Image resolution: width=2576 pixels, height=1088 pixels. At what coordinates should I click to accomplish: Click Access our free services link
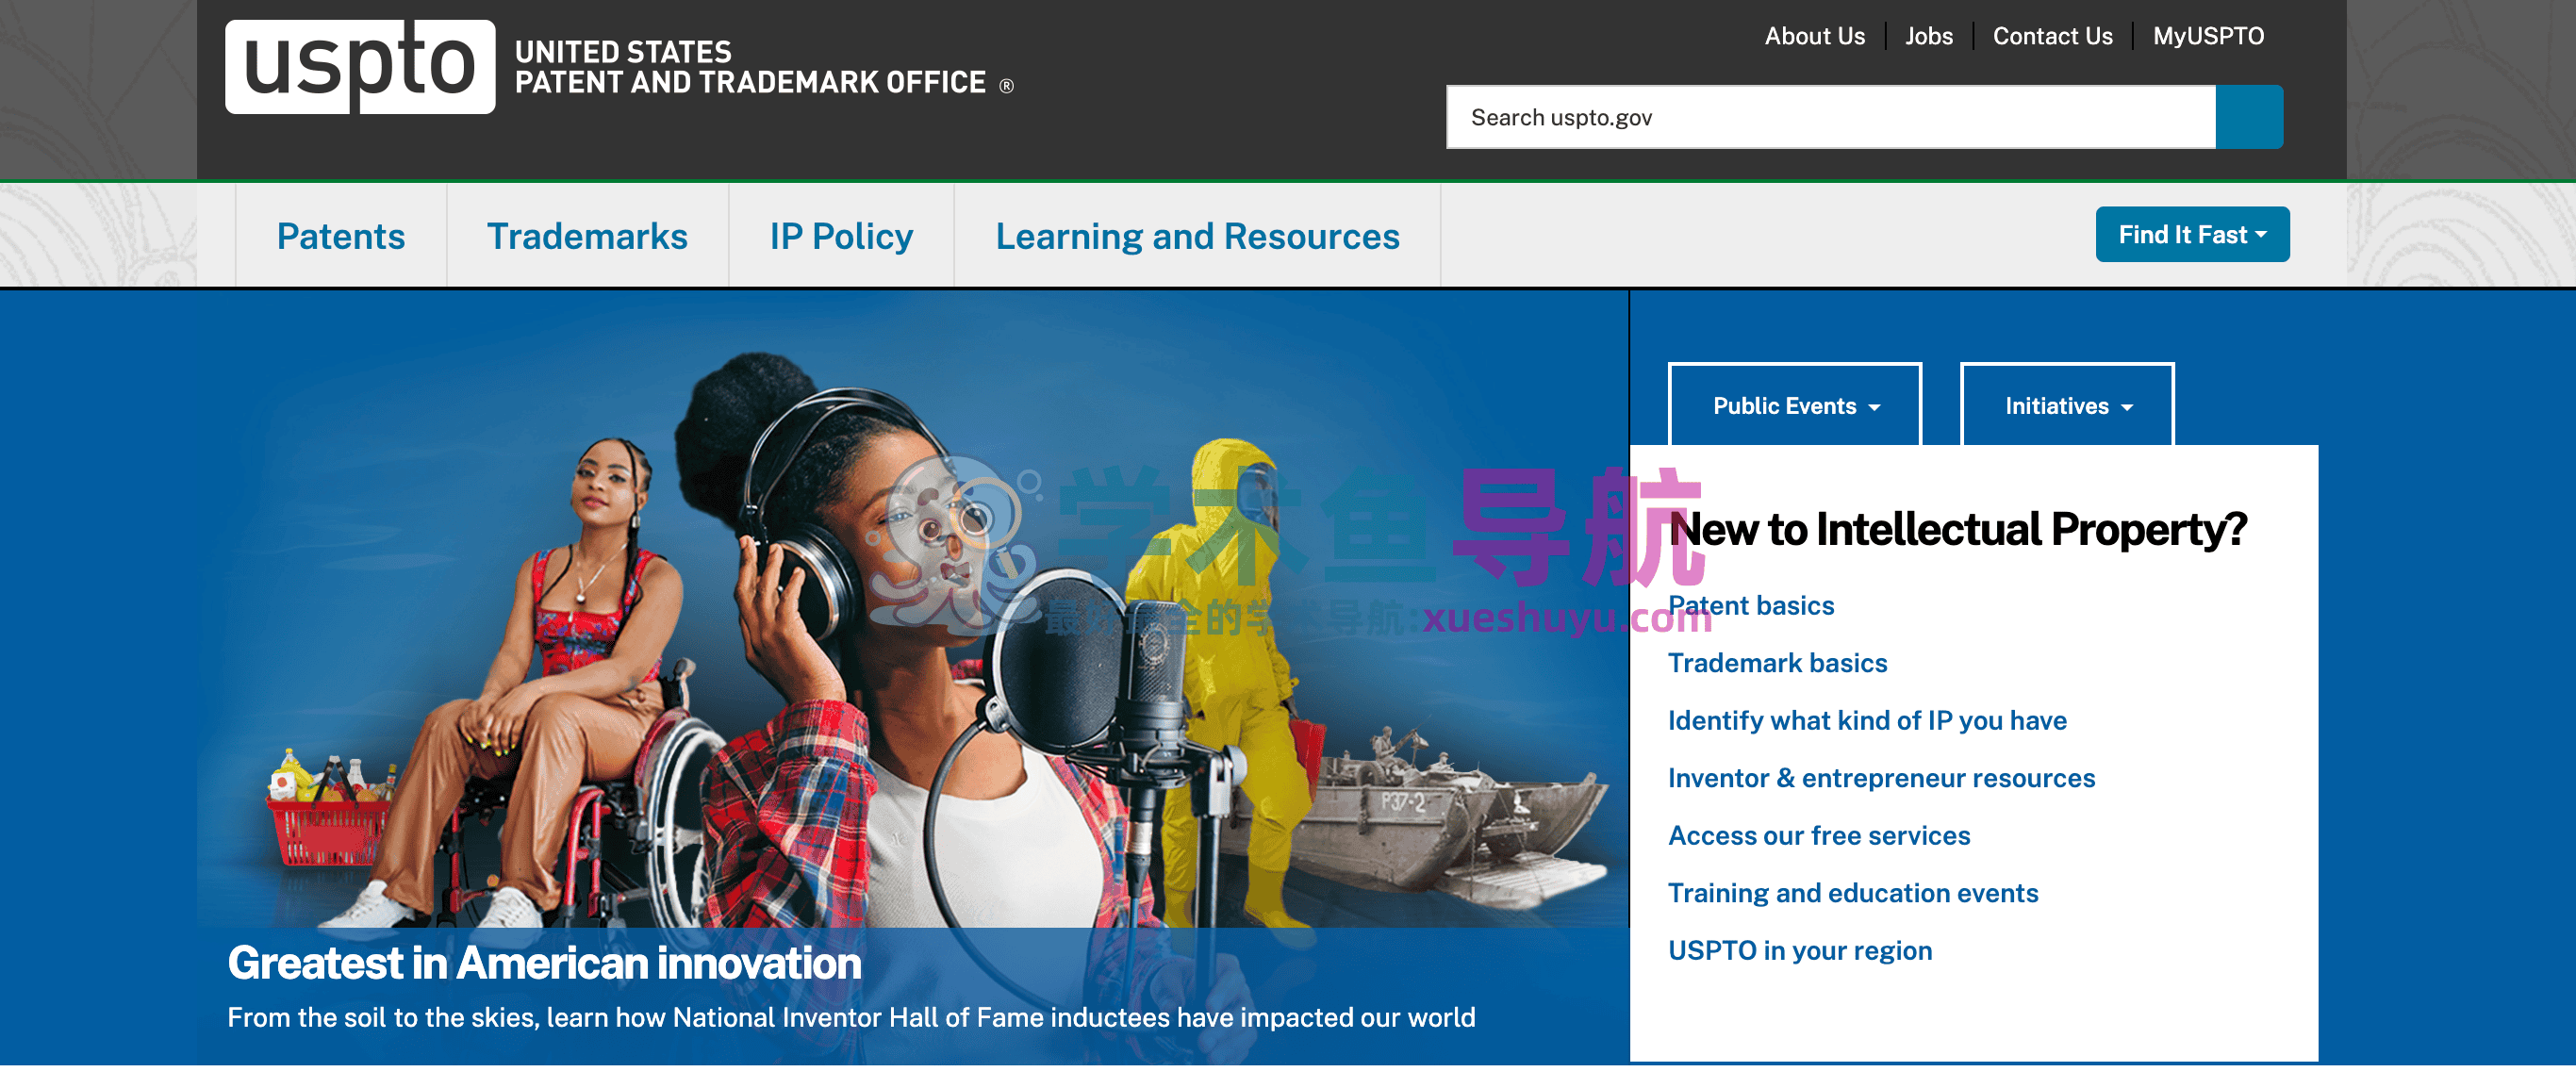coord(1818,835)
